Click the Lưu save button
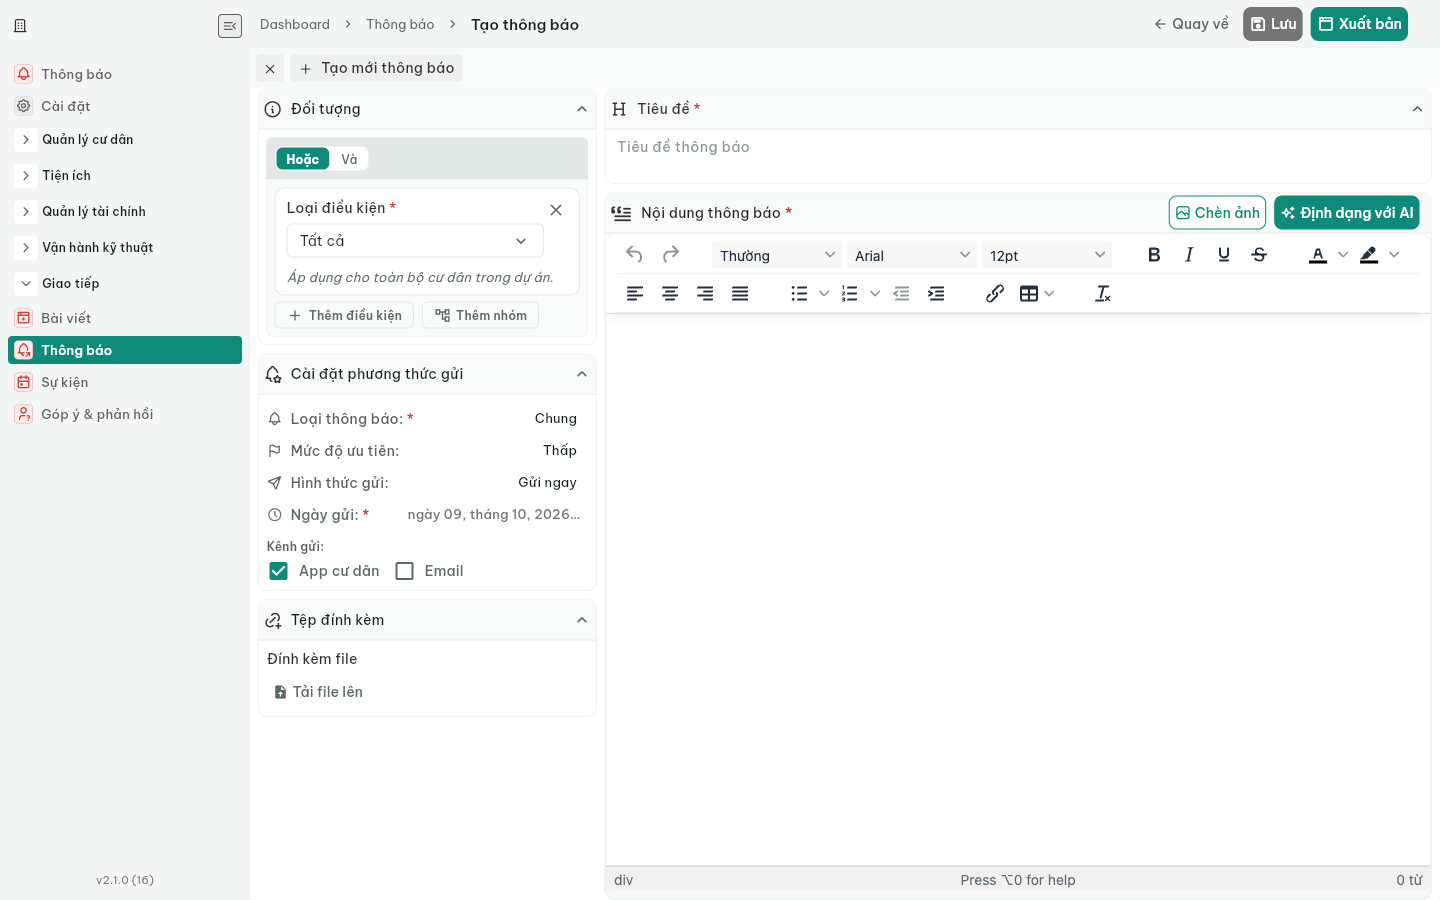Screen dimensions: 1440x900 pos(1273,24)
